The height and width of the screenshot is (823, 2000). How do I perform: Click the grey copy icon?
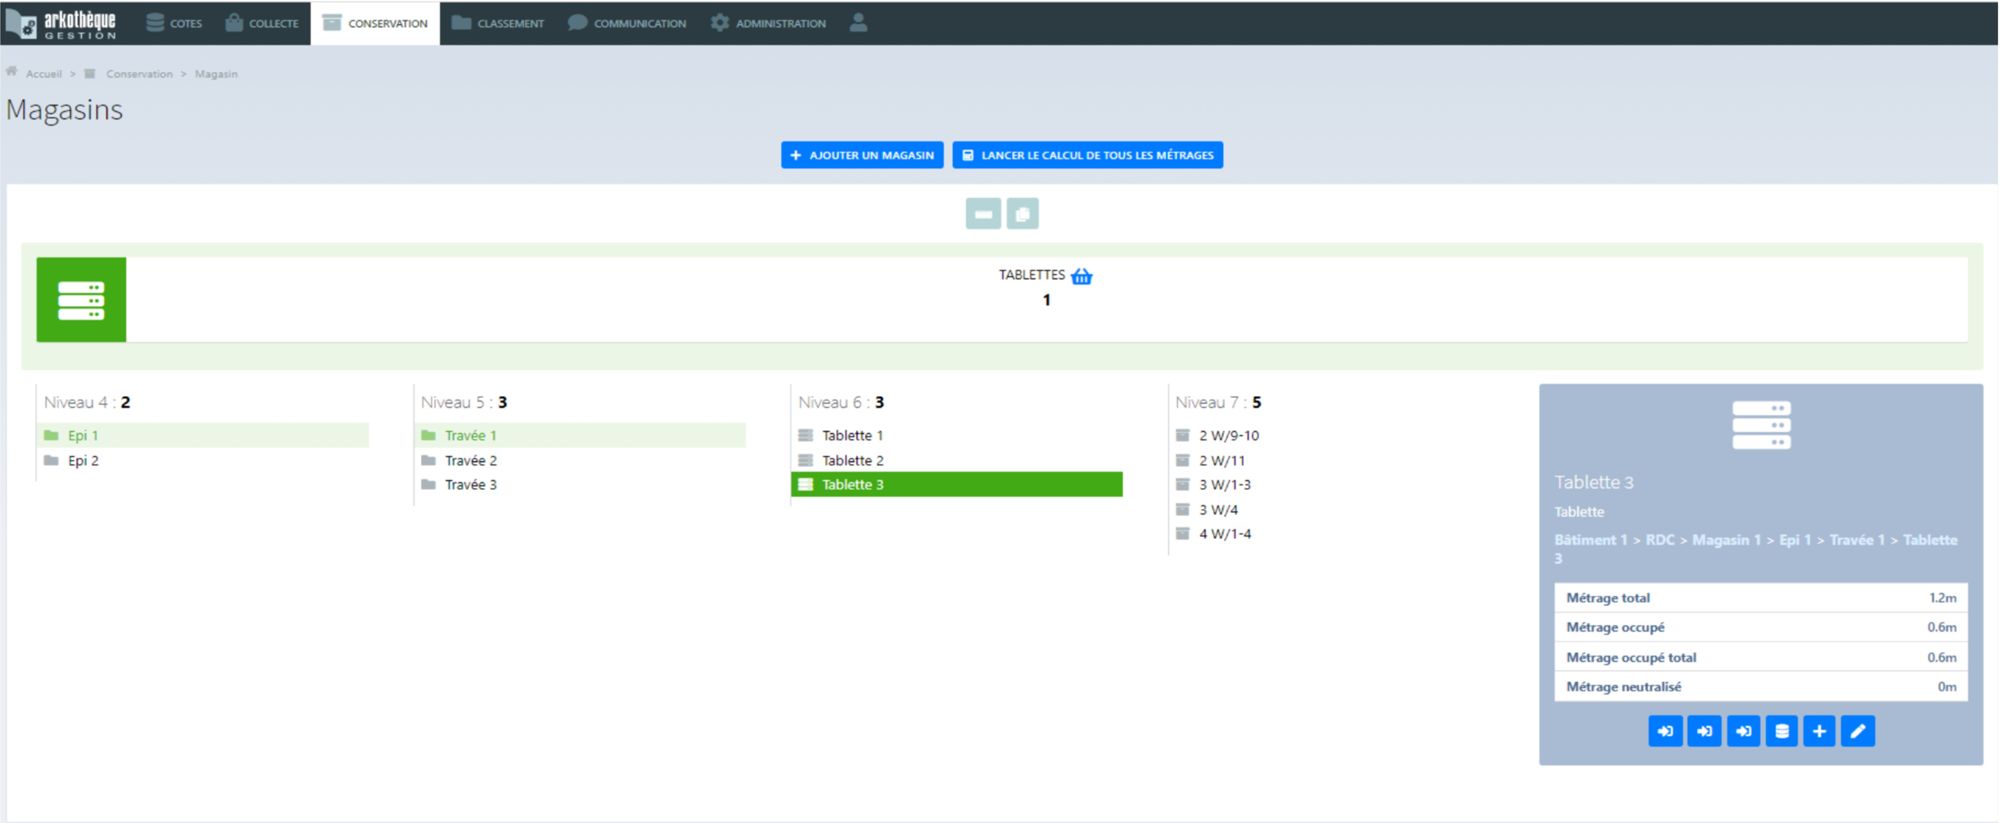pos(1022,214)
